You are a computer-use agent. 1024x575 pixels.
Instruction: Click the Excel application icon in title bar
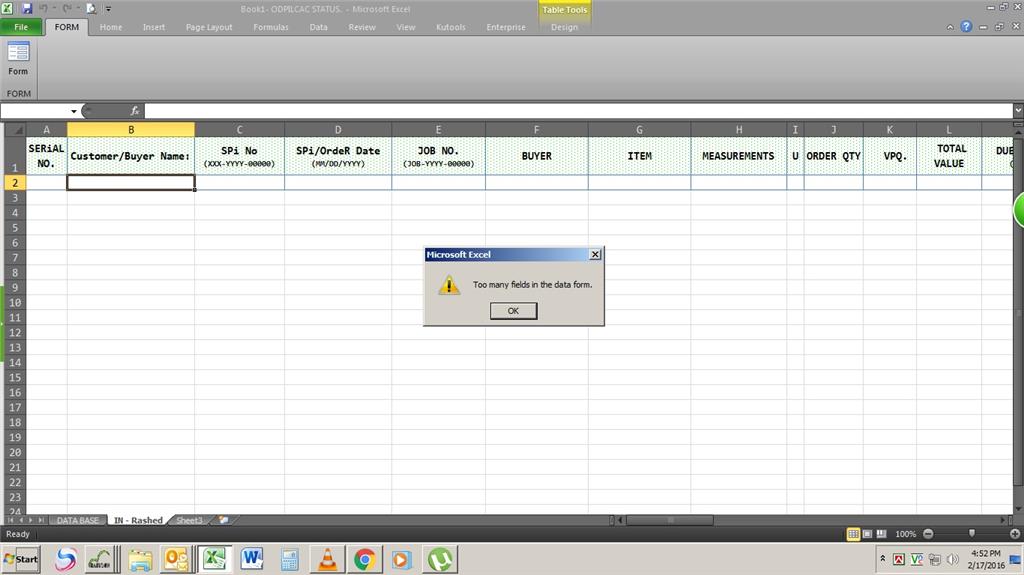click(x=8, y=8)
